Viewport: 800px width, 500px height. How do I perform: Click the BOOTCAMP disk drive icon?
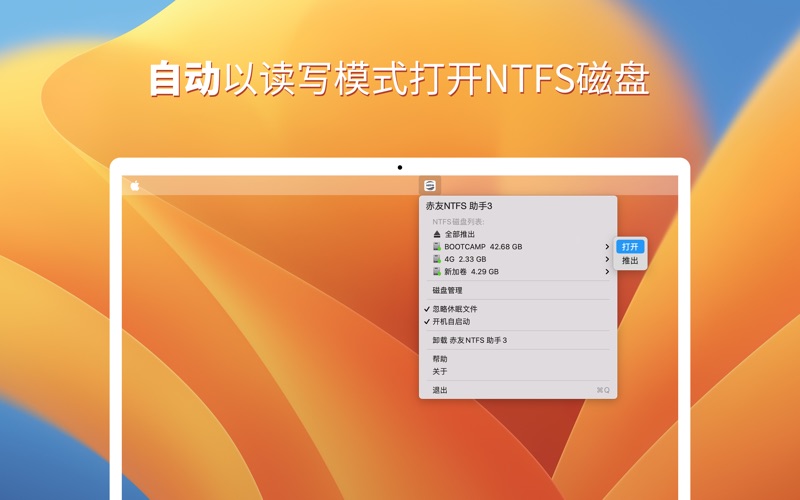(437, 246)
